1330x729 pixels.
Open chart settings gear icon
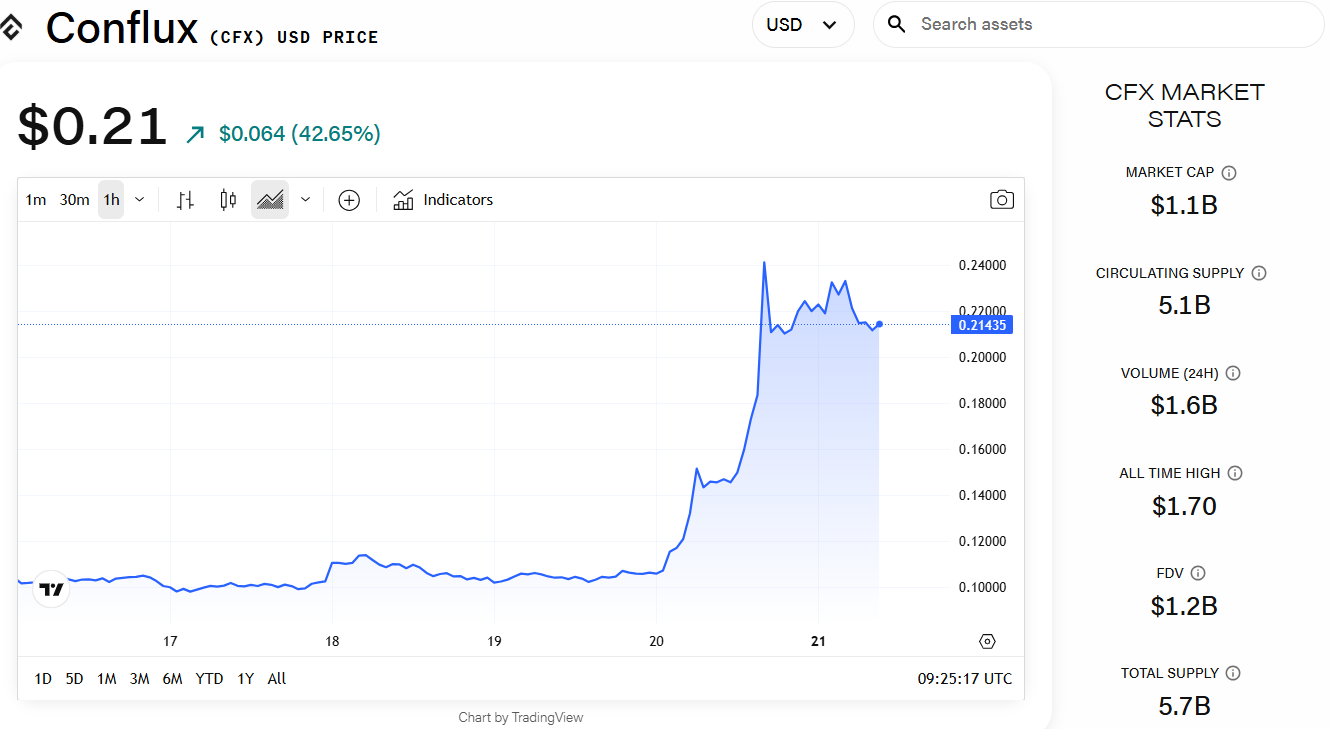(987, 641)
